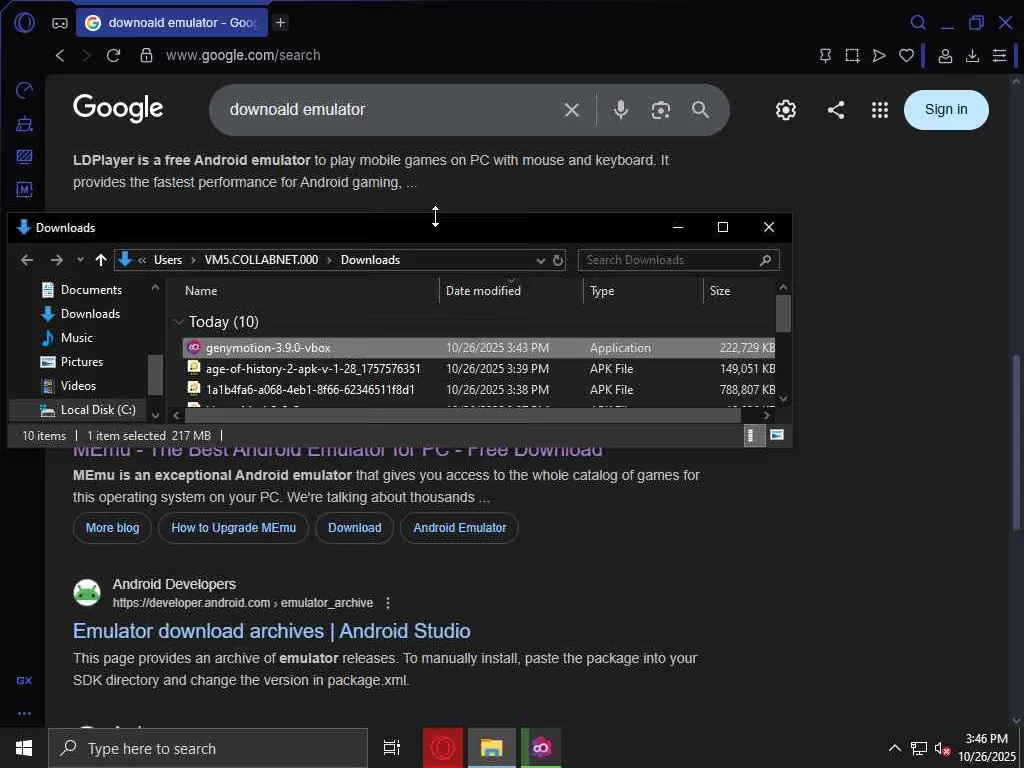Open the GX Corner gamepad icon
Viewport: 1024px width, 768px height.
click(59, 23)
